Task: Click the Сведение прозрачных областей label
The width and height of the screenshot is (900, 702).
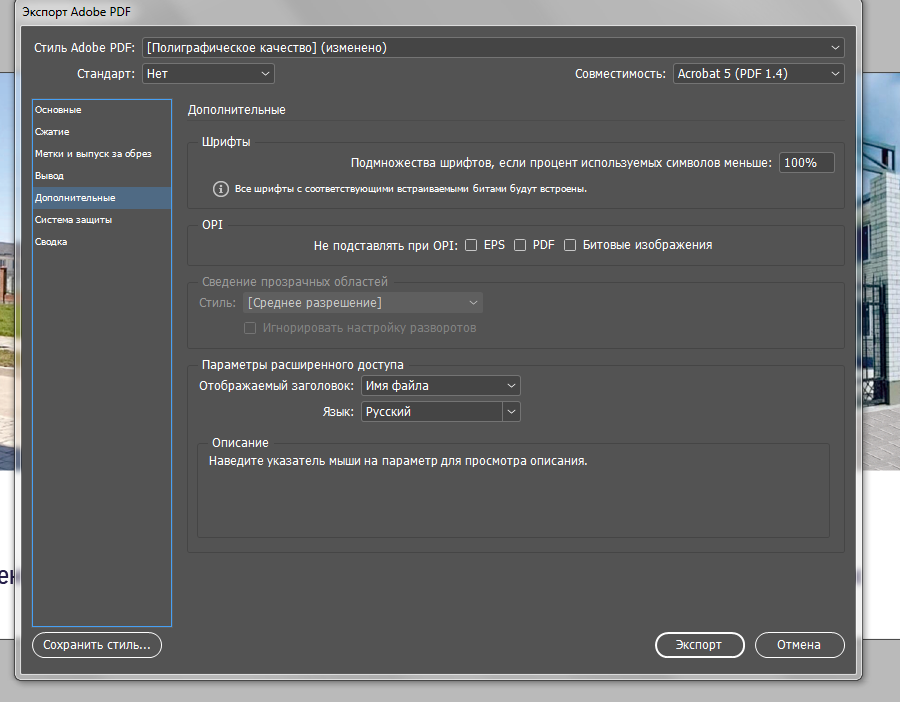Action: (x=294, y=282)
